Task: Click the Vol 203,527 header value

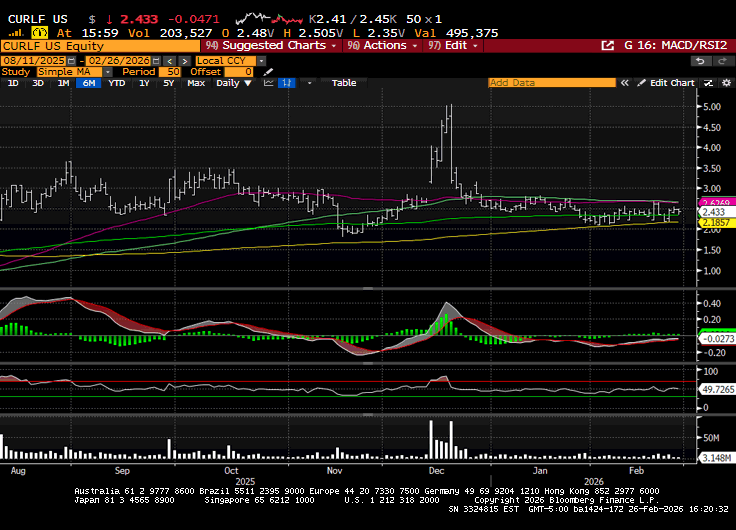Action: [x=170, y=33]
